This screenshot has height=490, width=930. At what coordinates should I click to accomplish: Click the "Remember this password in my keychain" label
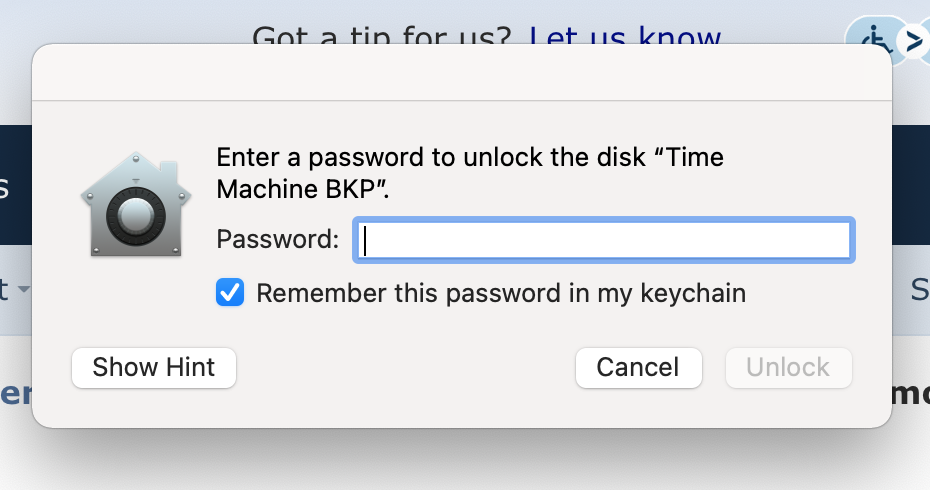tap(501, 293)
